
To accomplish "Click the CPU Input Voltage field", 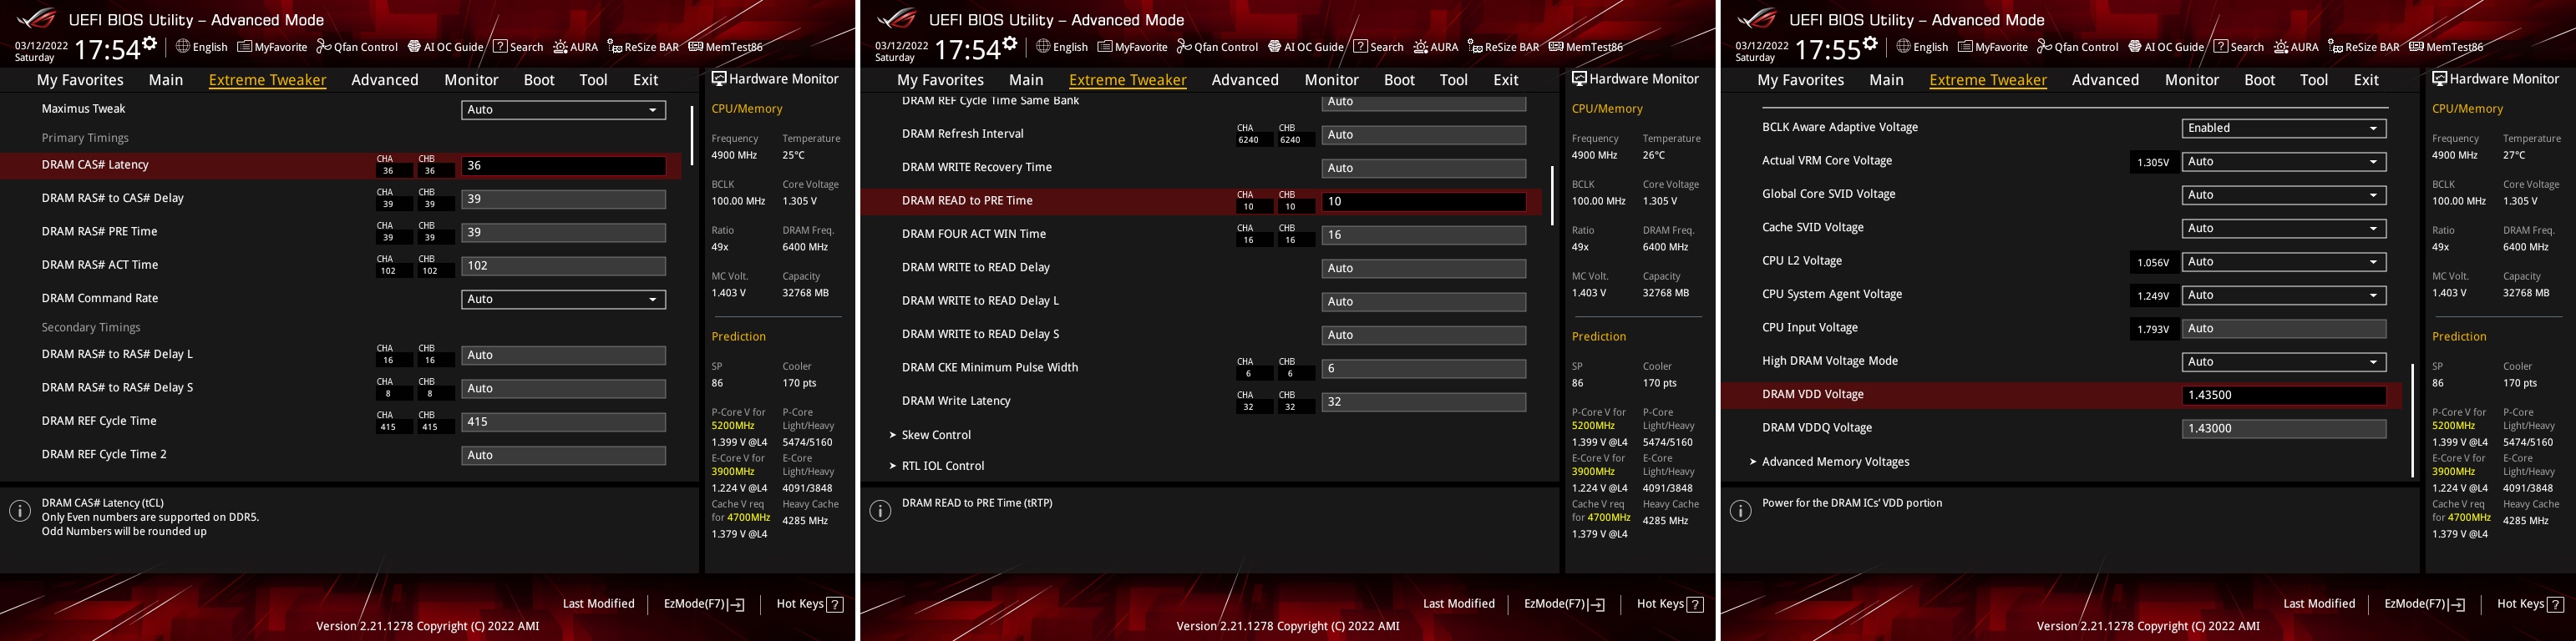I will coord(2283,328).
